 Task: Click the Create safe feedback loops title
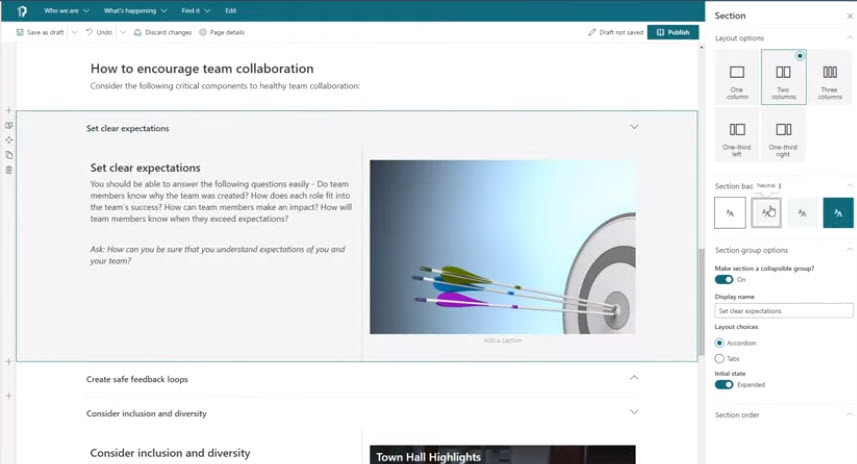click(137, 379)
